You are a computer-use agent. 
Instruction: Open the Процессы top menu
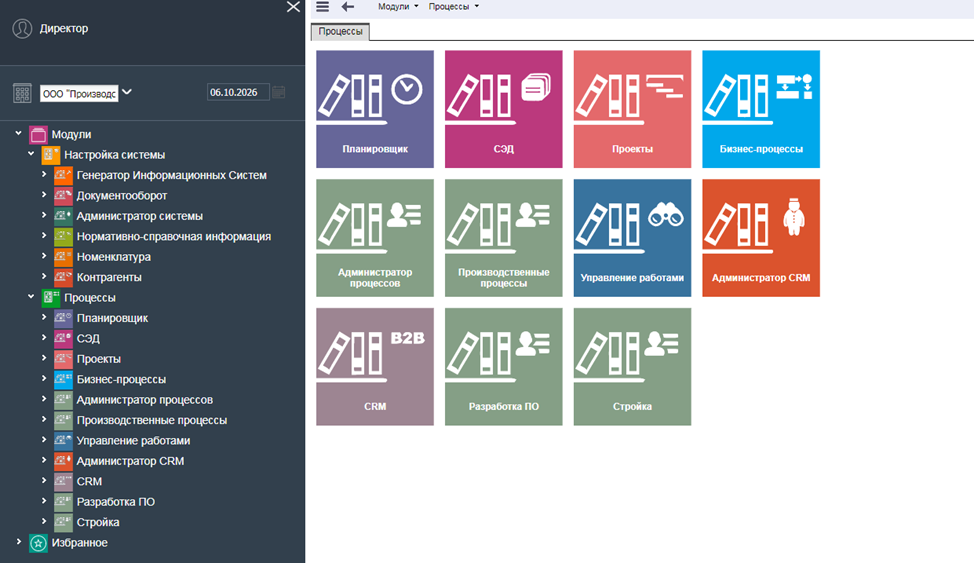tap(453, 7)
